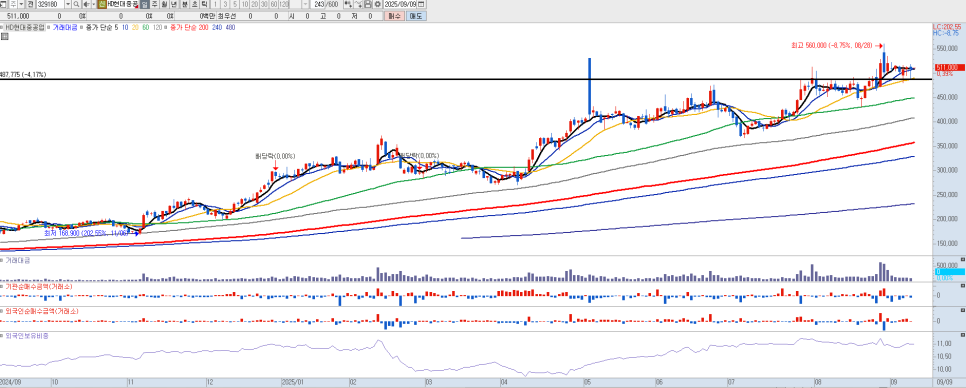Click the cyan volume value box on right axis
Image resolution: width=966 pixels, height=388 pixels.
pyautogui.click(x=949, y=271)
